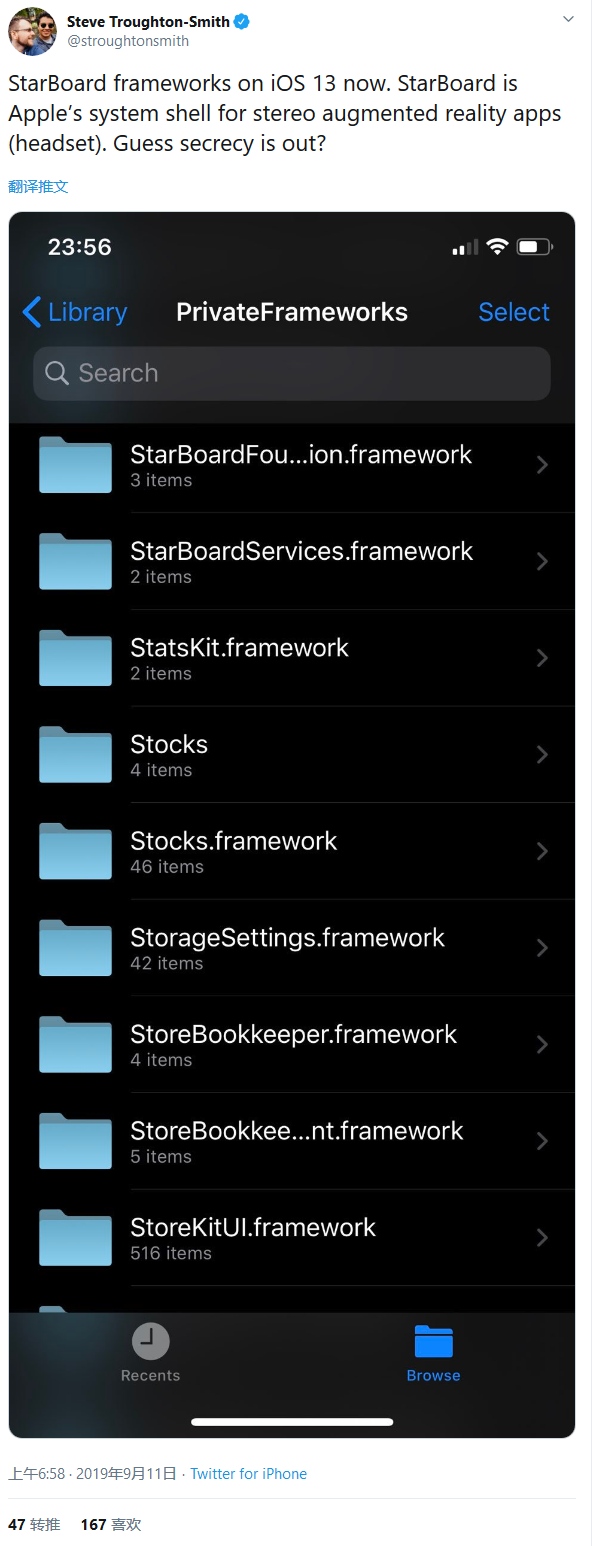Tap the Select button

514,312
